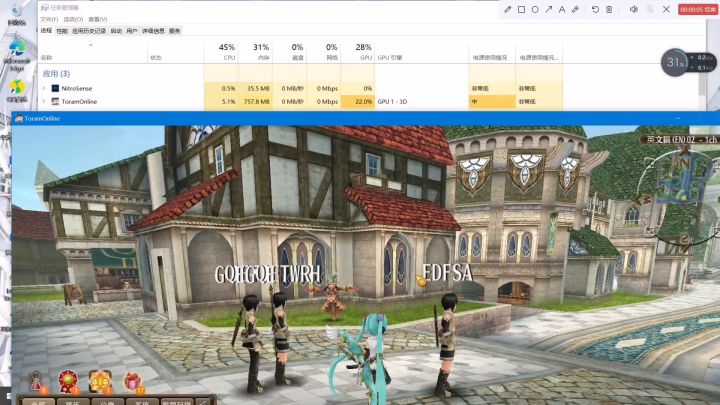Select the highlighter marker tool
720x405 pixels.
575,9
